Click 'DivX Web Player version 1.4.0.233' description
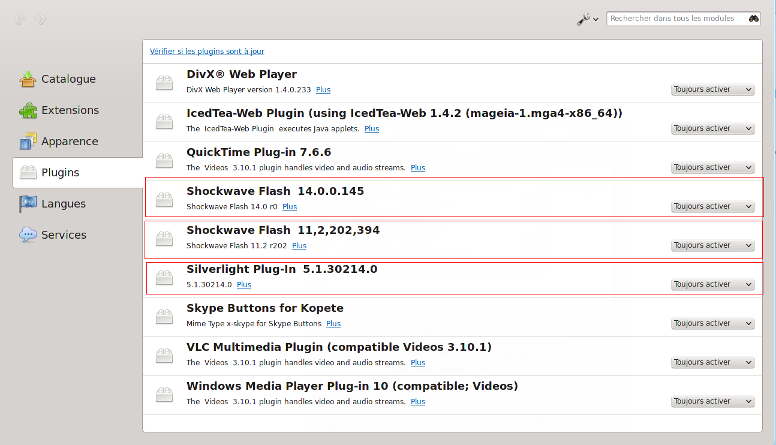This screenshot has height=445, width=776. click(248, 90)
